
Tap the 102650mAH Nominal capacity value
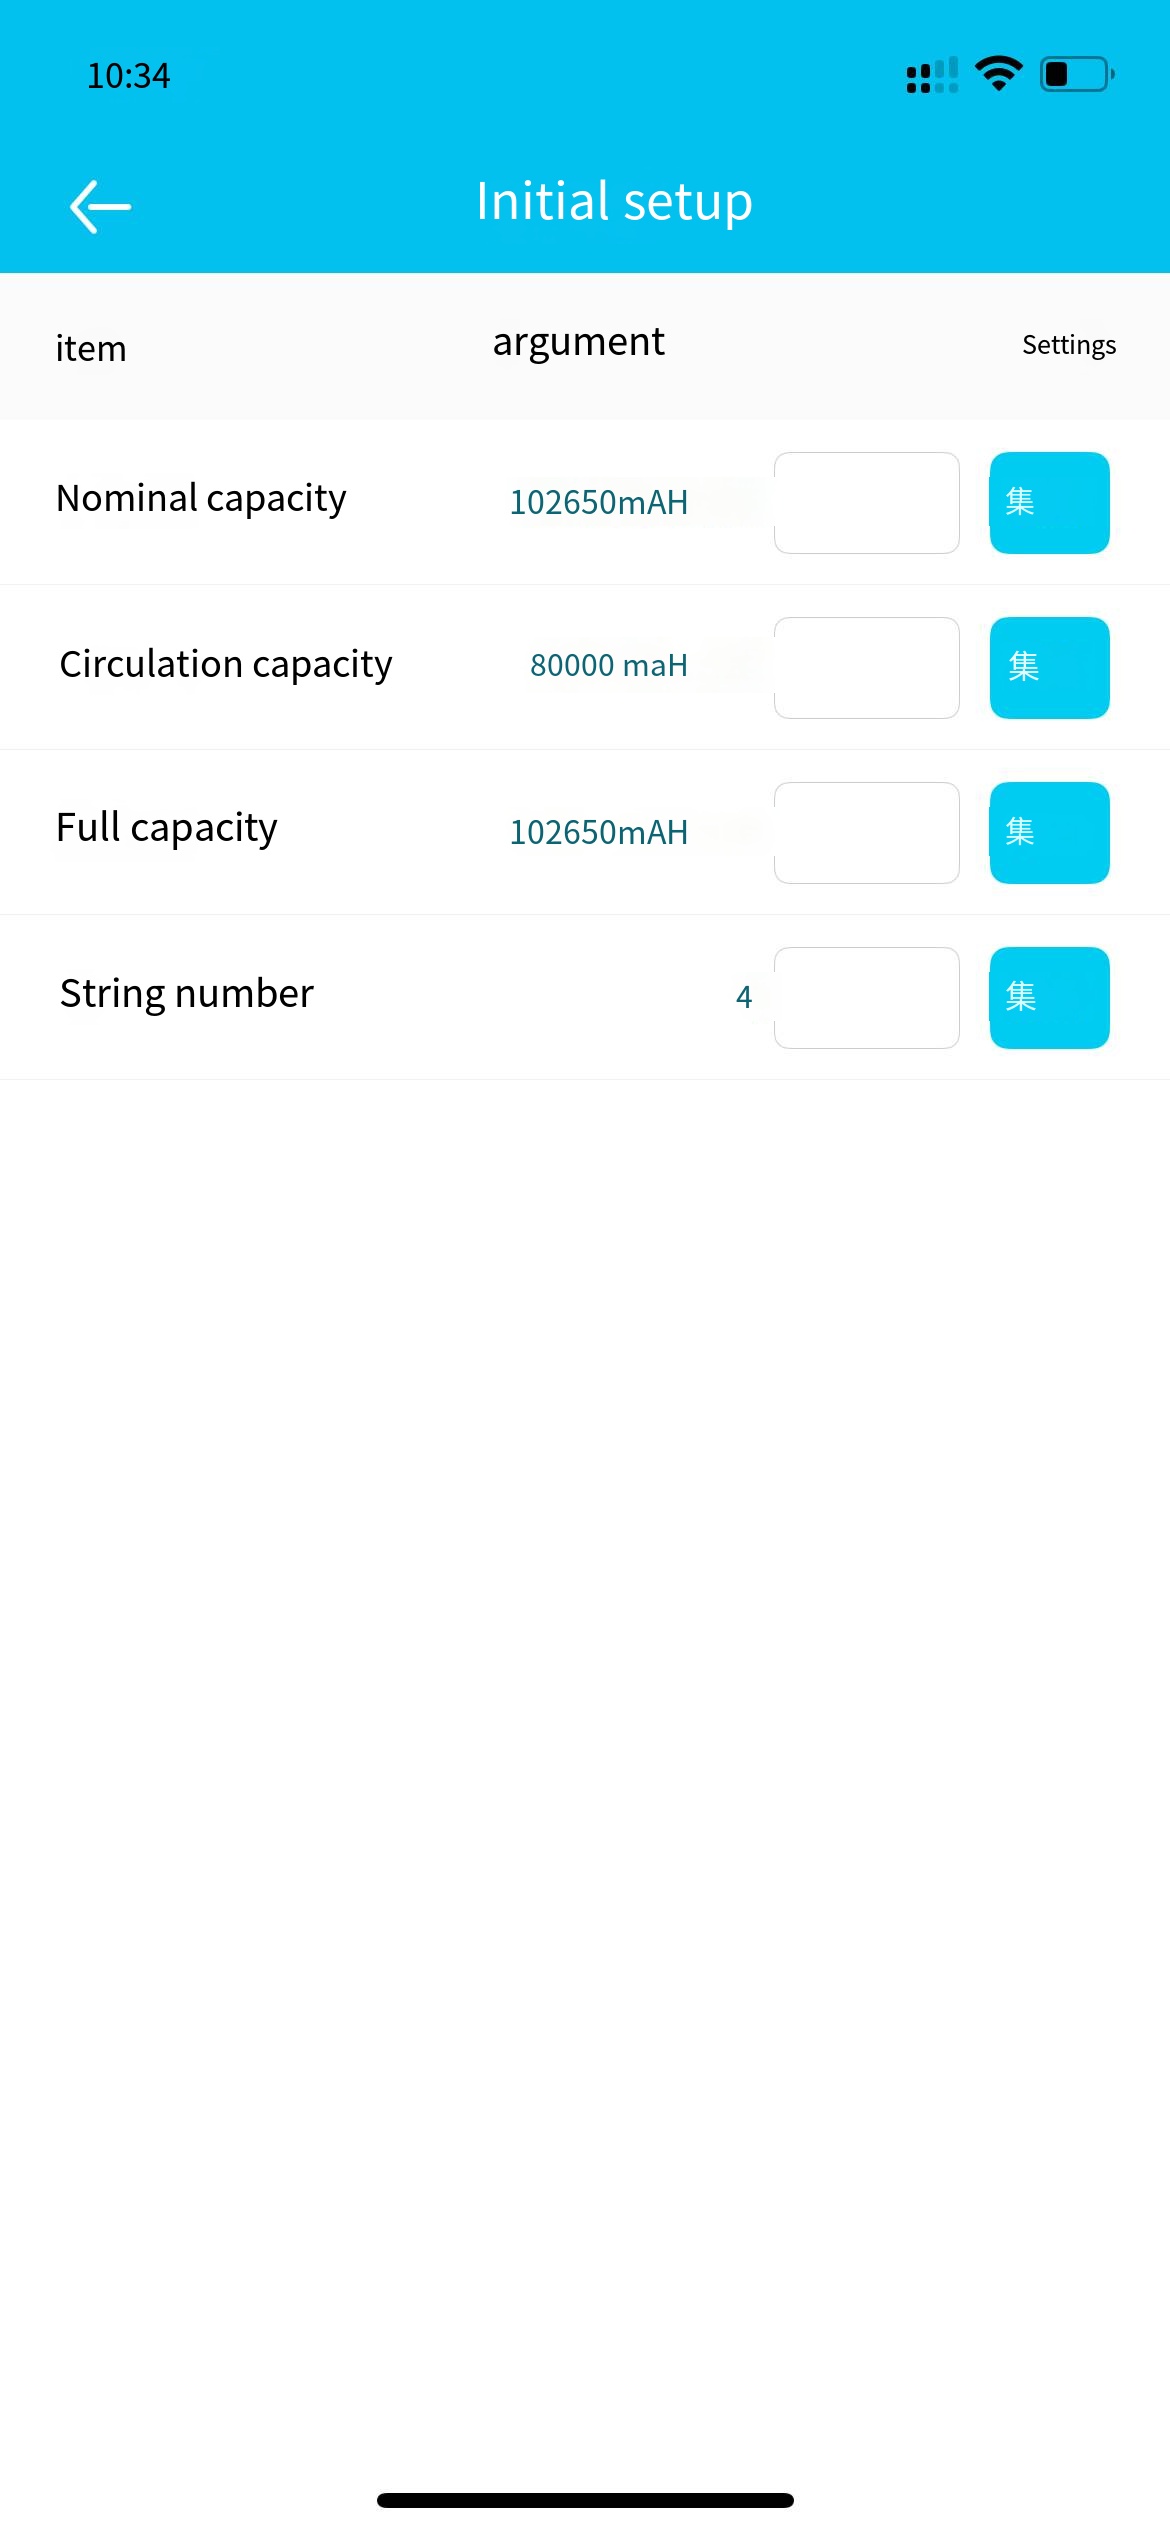click(x=599, y=502)
